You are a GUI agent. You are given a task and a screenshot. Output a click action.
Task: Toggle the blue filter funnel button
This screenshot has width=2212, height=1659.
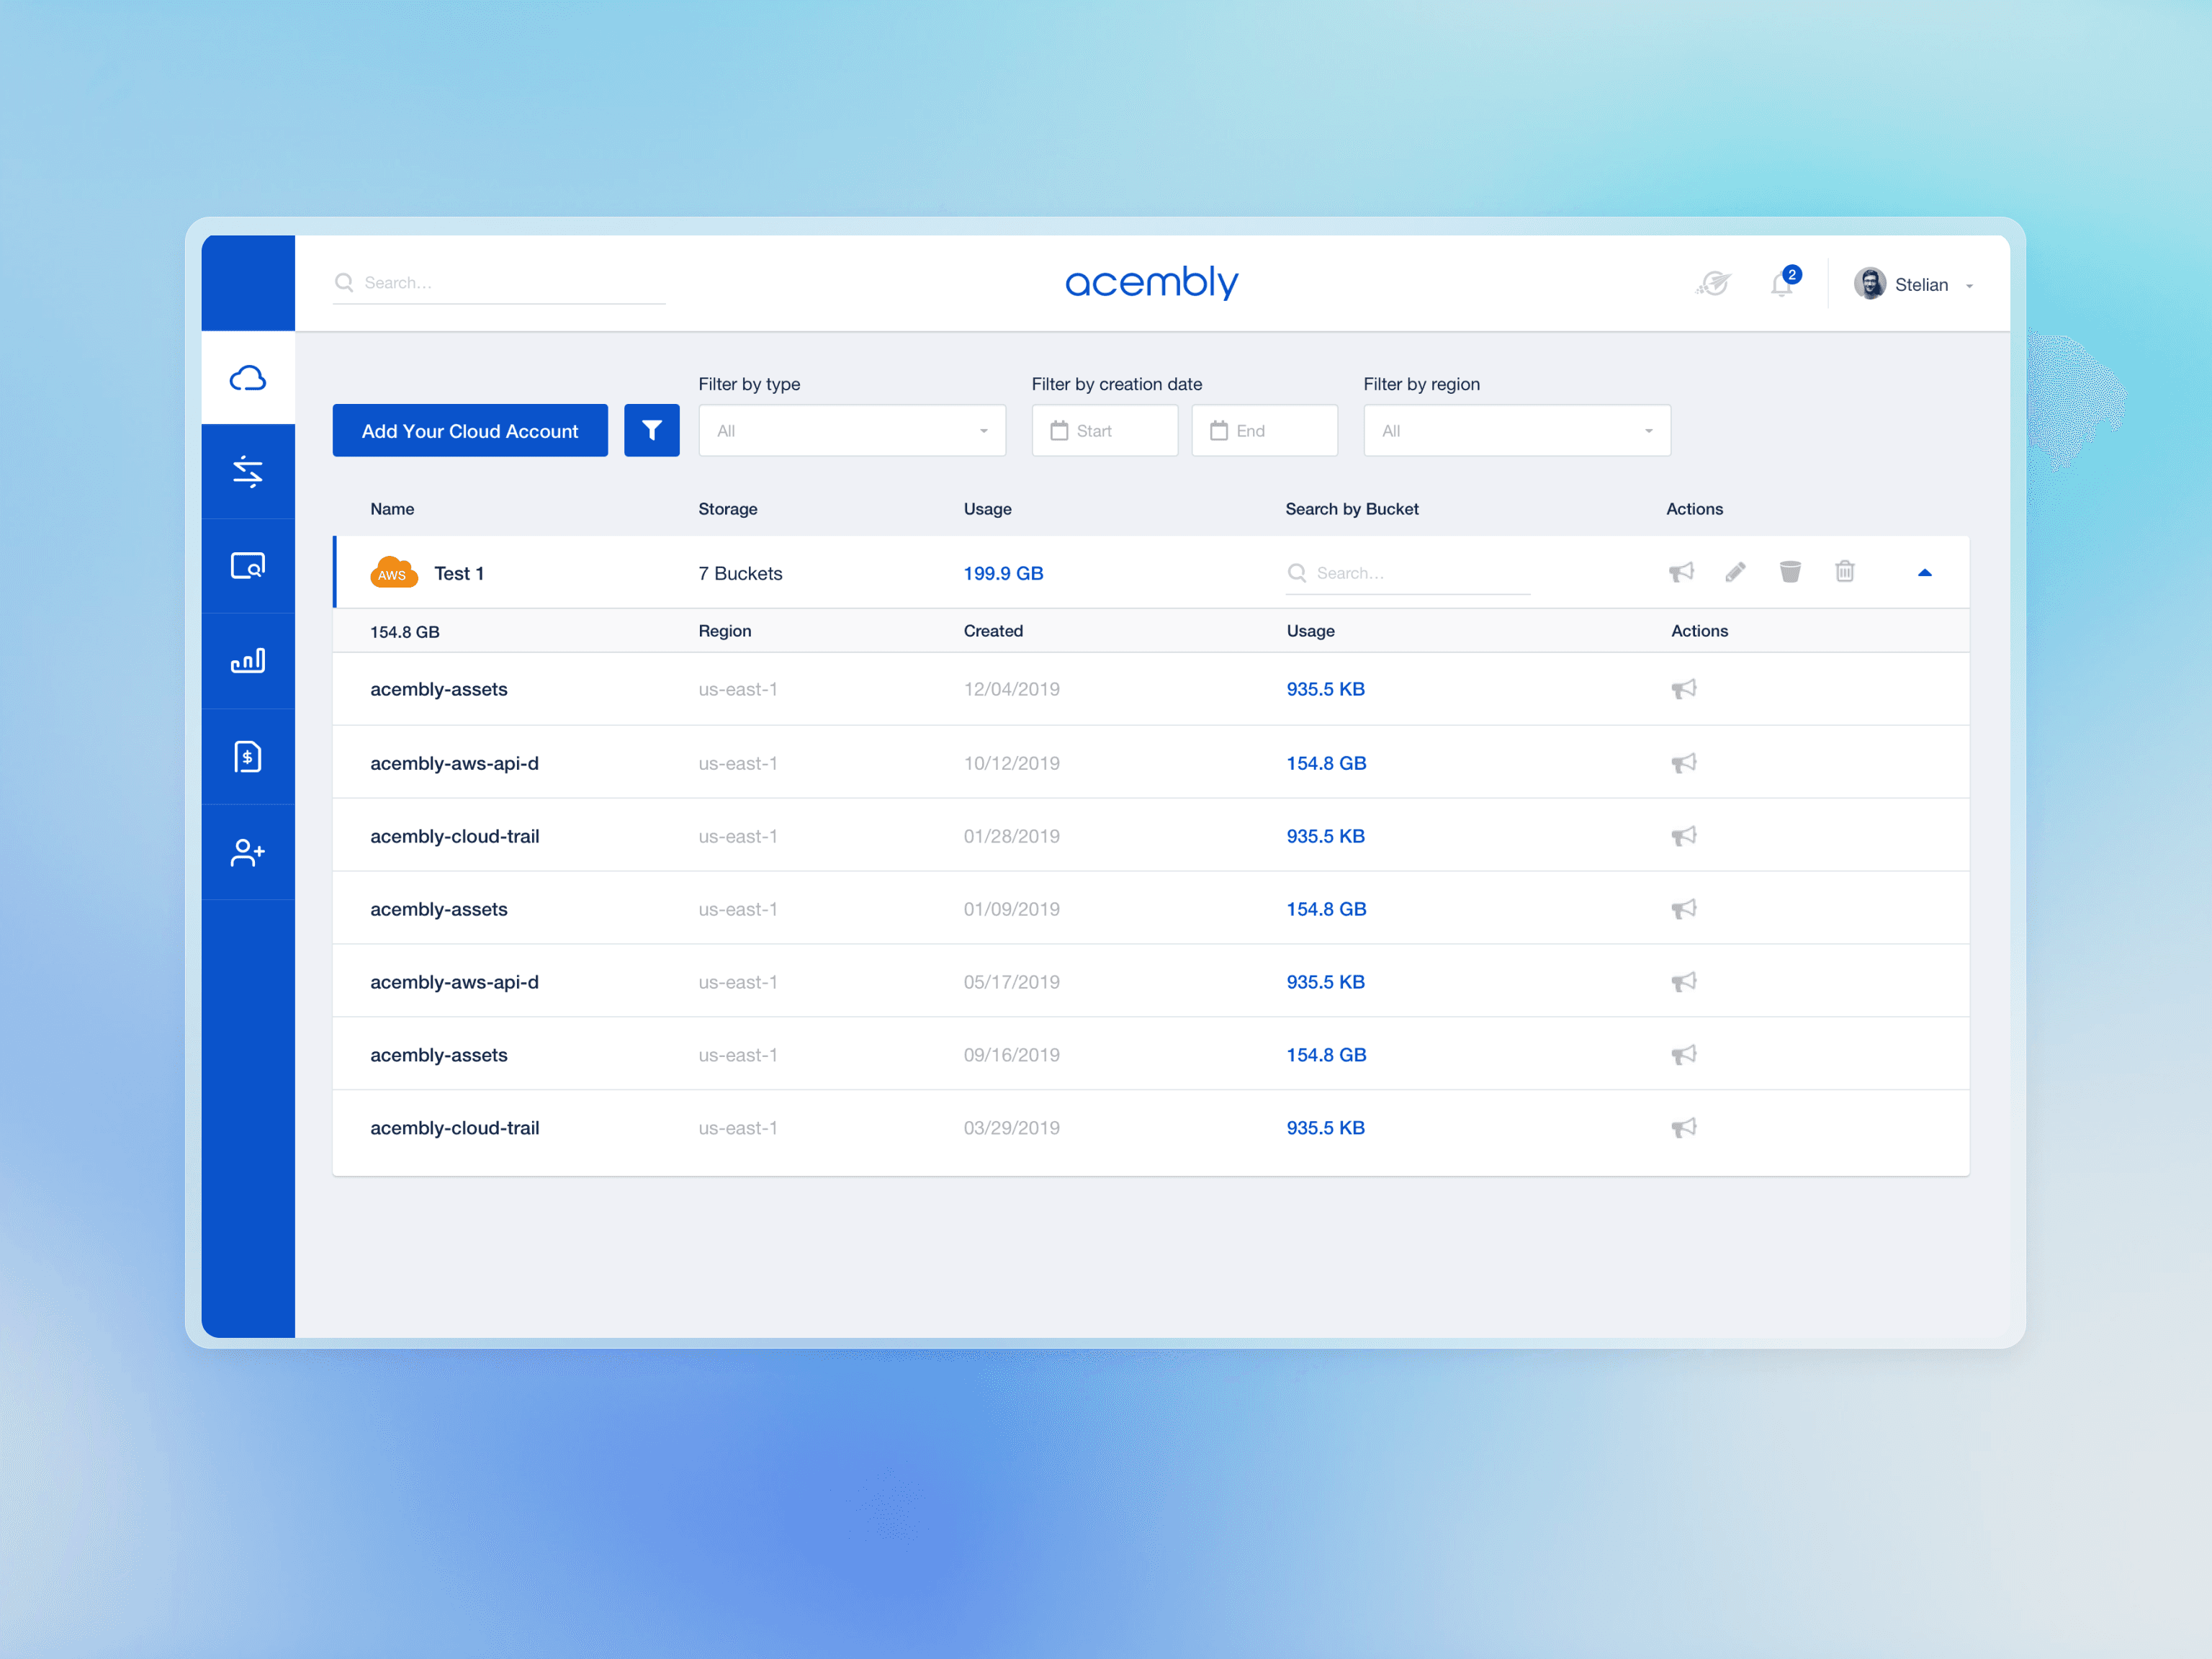(x=651, y=431)
